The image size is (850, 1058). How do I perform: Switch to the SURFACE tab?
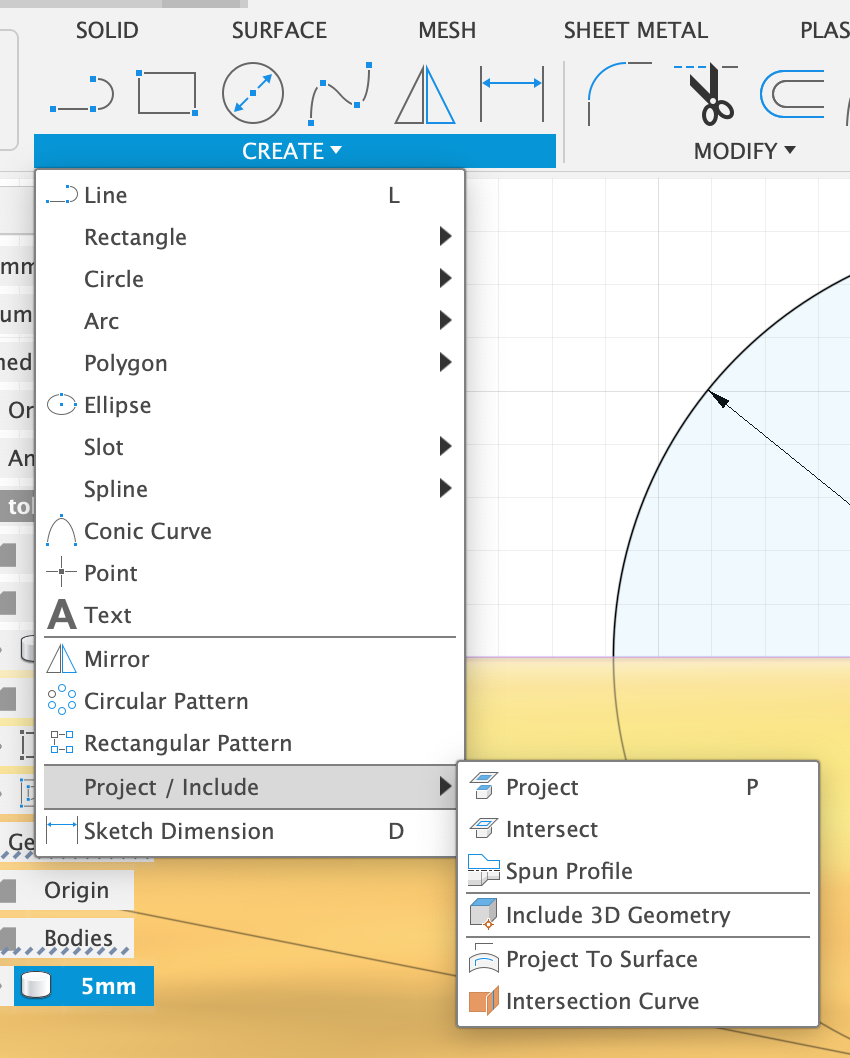279,31
